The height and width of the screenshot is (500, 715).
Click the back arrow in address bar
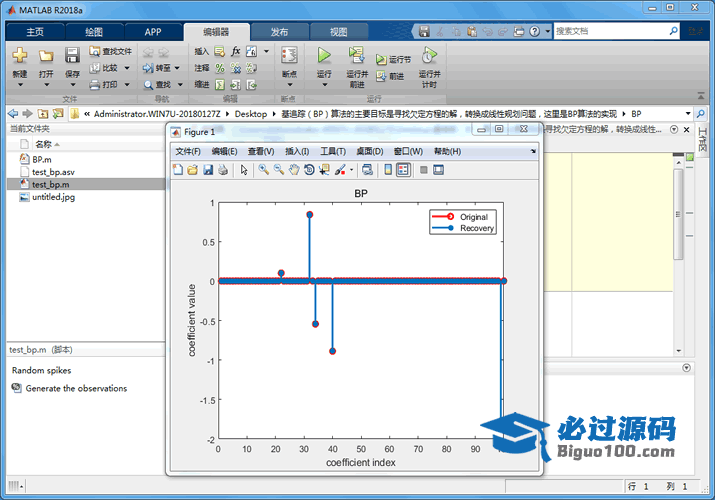pyautogui.click(x=13, y=113)
